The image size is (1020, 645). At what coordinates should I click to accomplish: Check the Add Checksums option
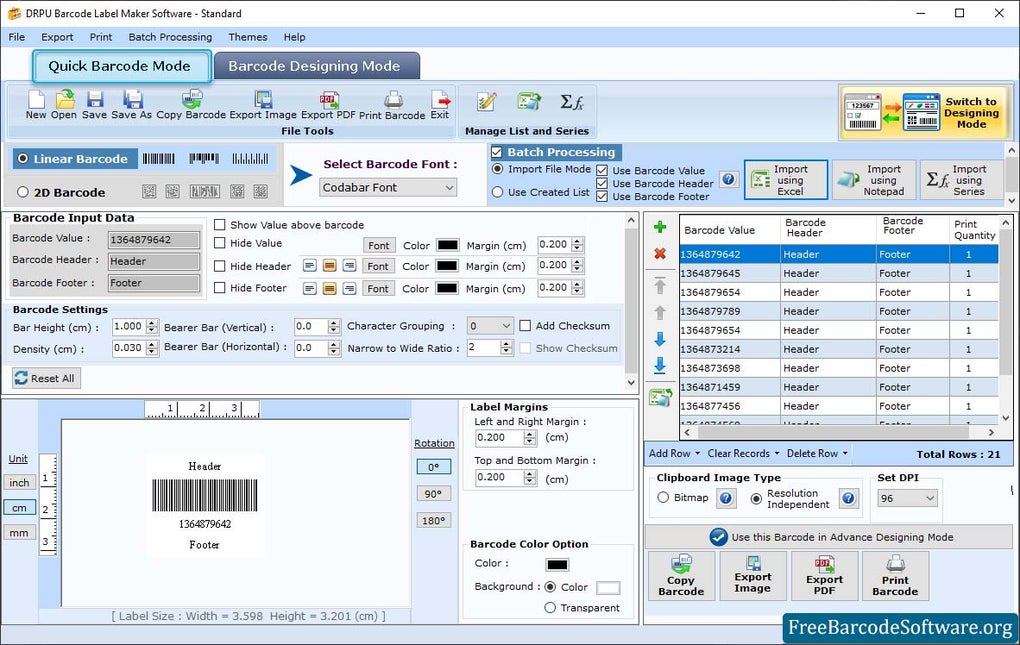pyautogui.click(x=527, y=325)
